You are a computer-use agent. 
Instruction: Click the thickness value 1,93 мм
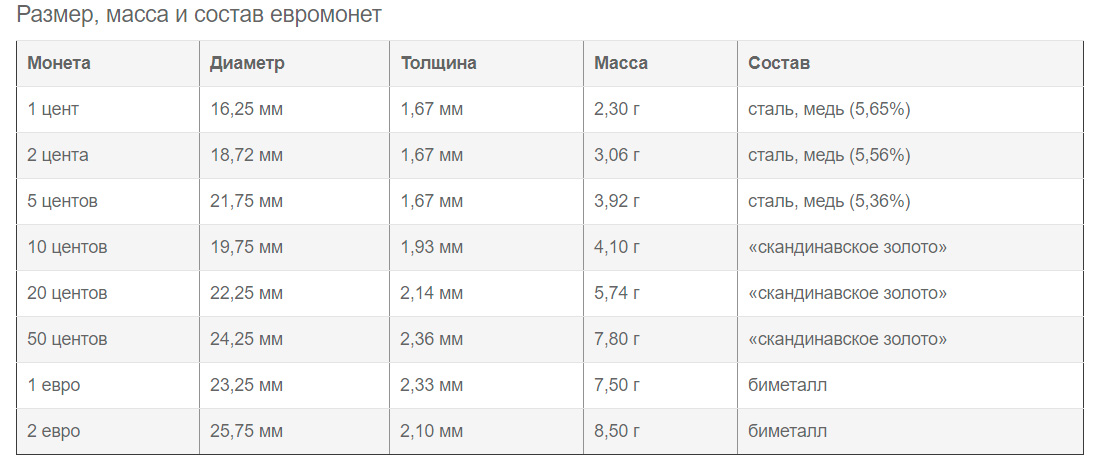(x=431, y=247)
